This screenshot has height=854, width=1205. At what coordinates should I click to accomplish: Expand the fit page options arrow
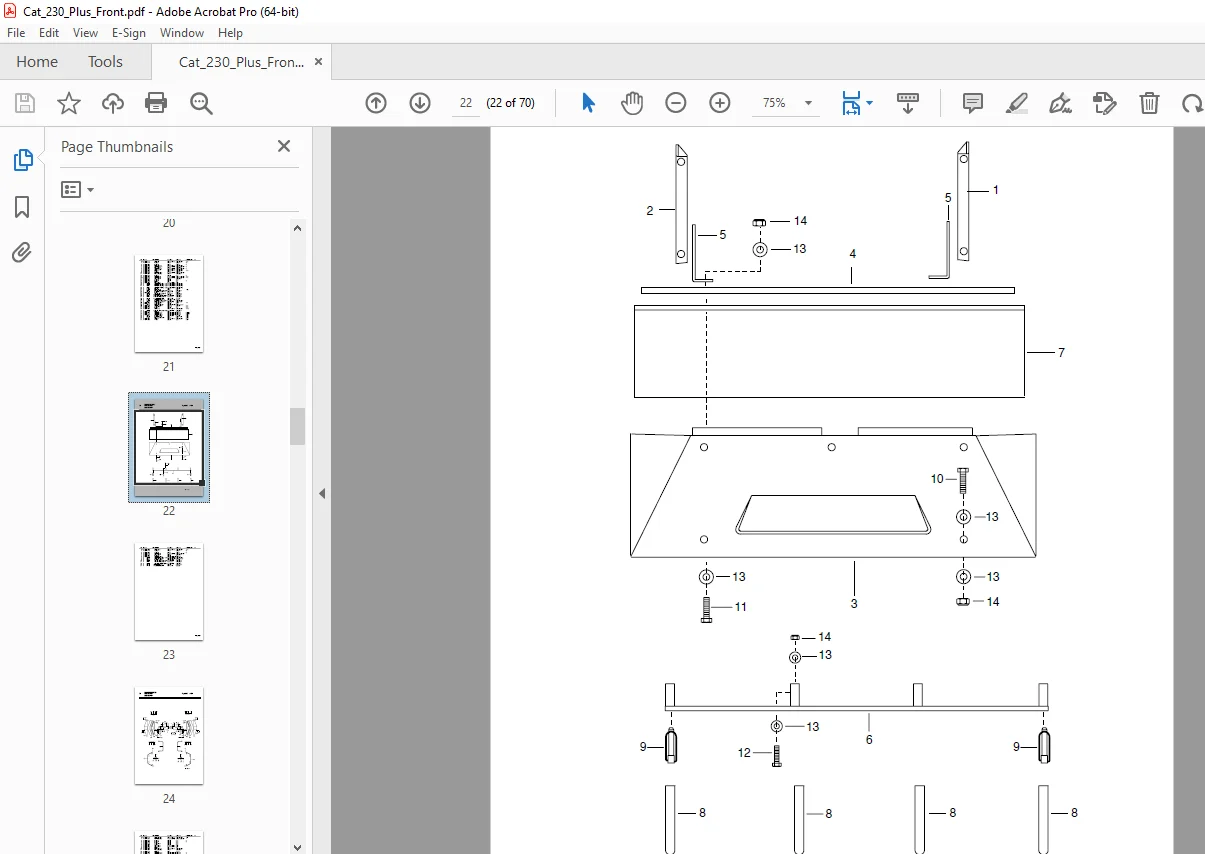coord(870,103)
